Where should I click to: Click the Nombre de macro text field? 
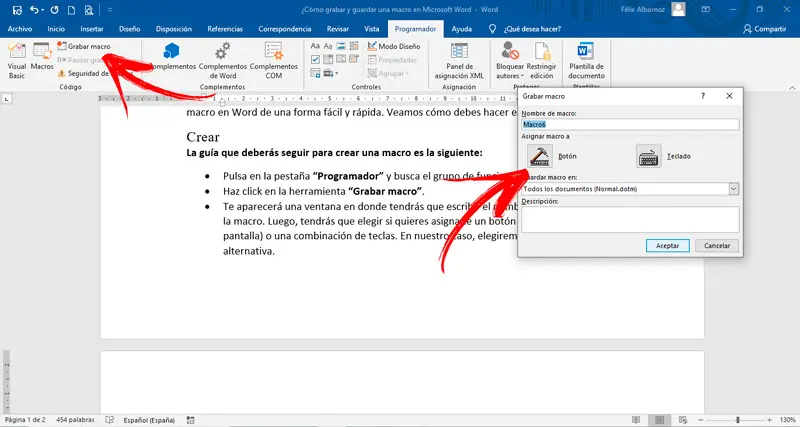point(630,124)
